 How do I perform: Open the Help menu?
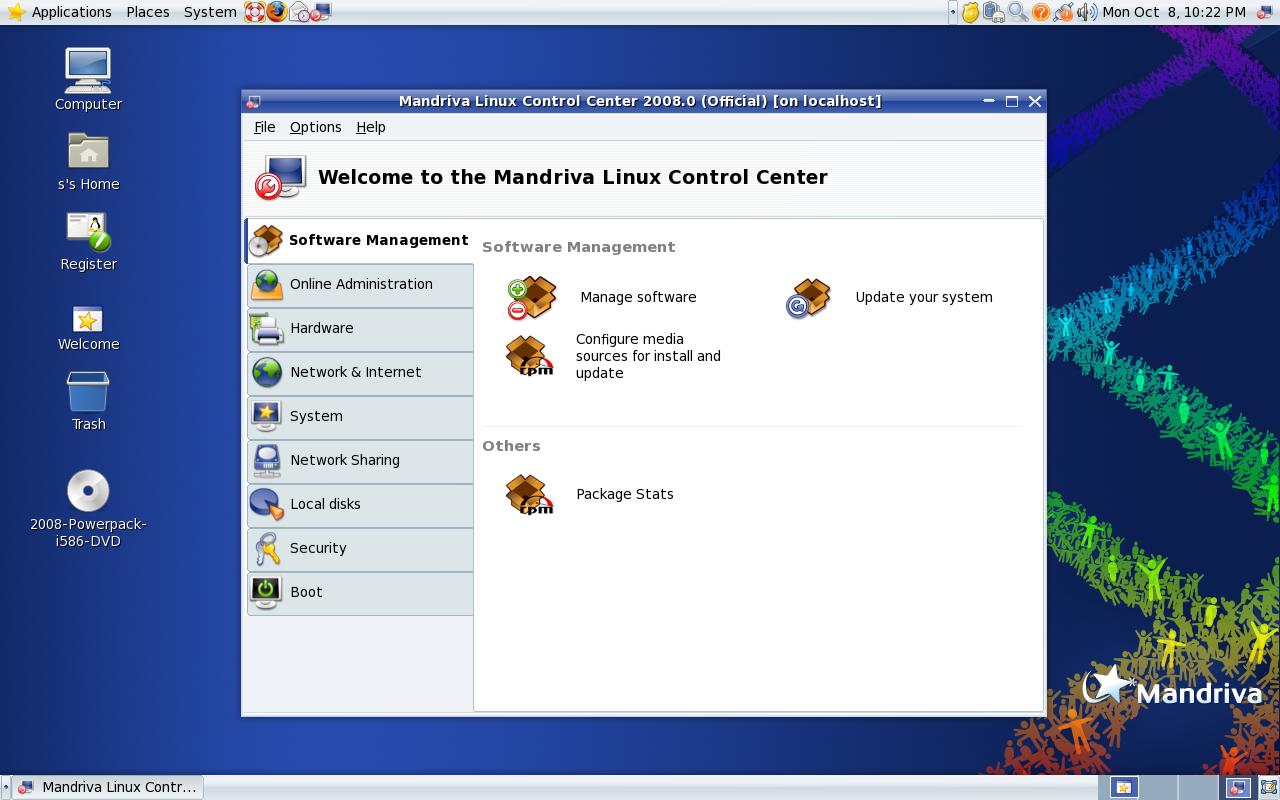(x=370, y=127)
